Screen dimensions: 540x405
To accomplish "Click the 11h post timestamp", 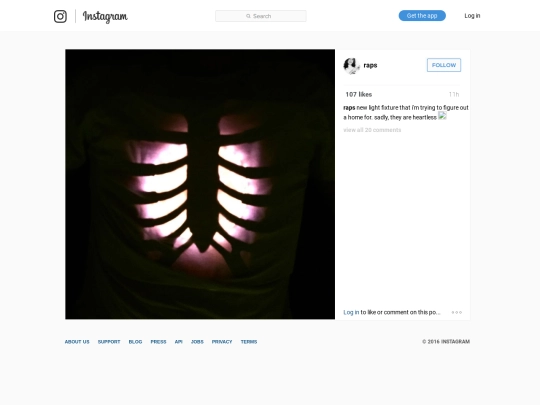I will tap(454, 94).
